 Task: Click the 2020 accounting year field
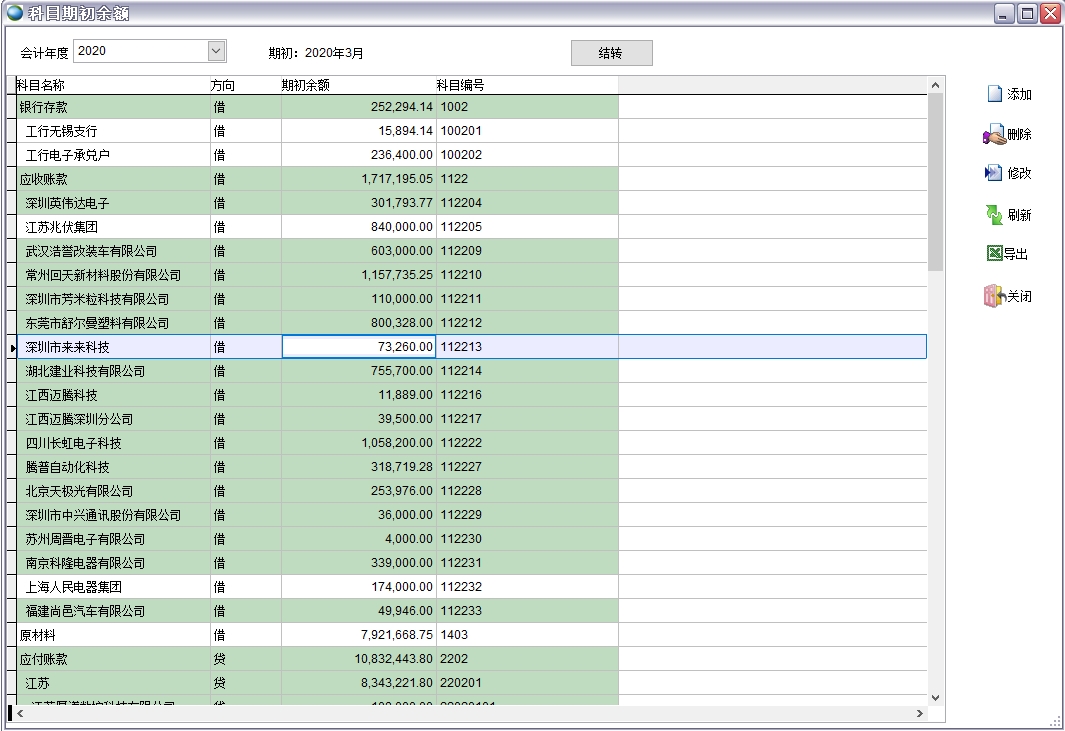(x=140, y=51)
